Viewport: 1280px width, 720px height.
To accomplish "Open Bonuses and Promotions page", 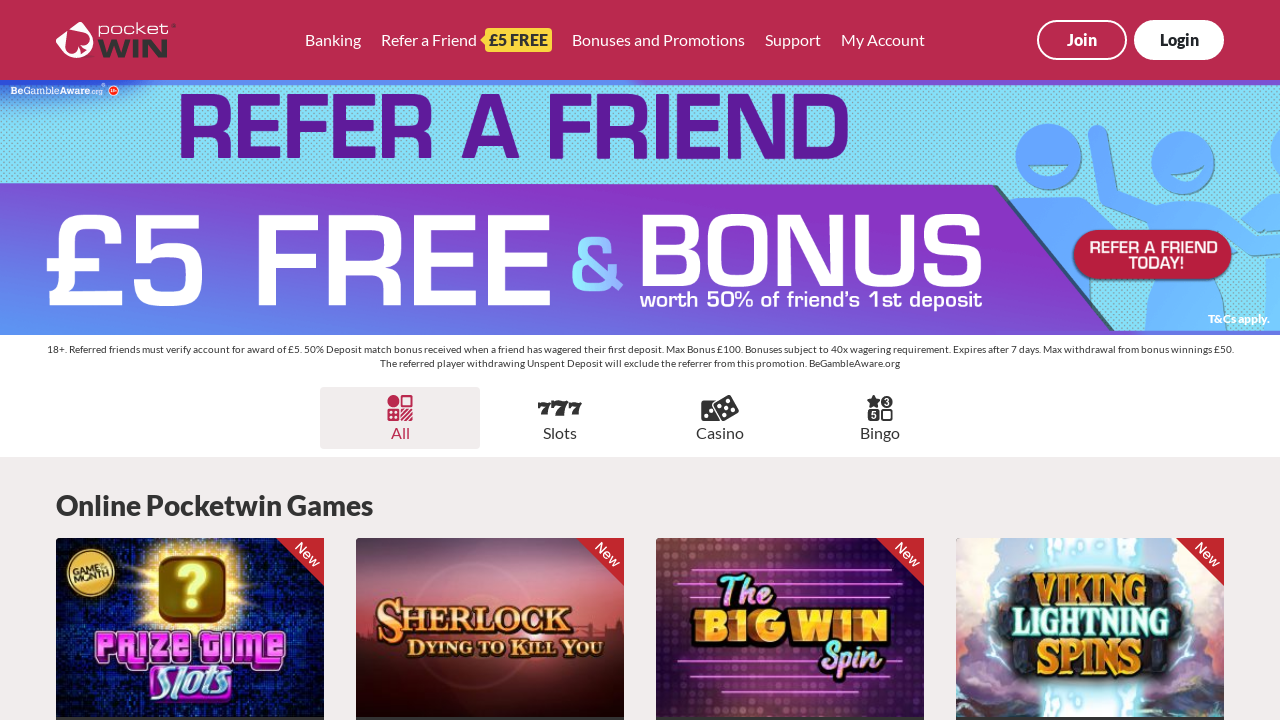I will coord(658,40).
